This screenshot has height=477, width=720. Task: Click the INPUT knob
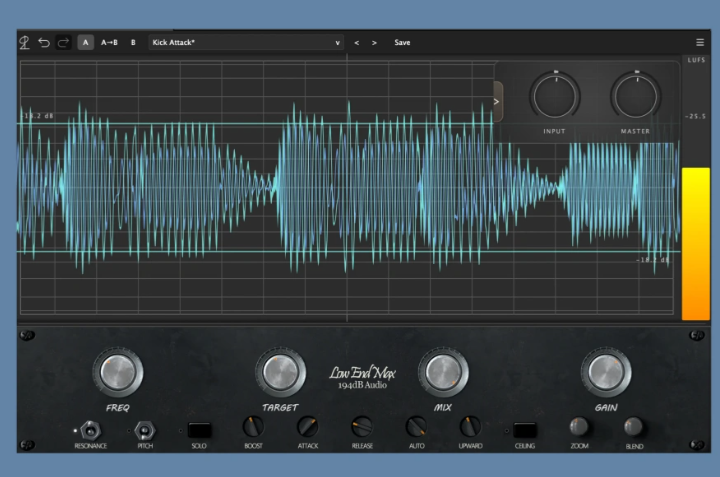[x=555, y=96]
